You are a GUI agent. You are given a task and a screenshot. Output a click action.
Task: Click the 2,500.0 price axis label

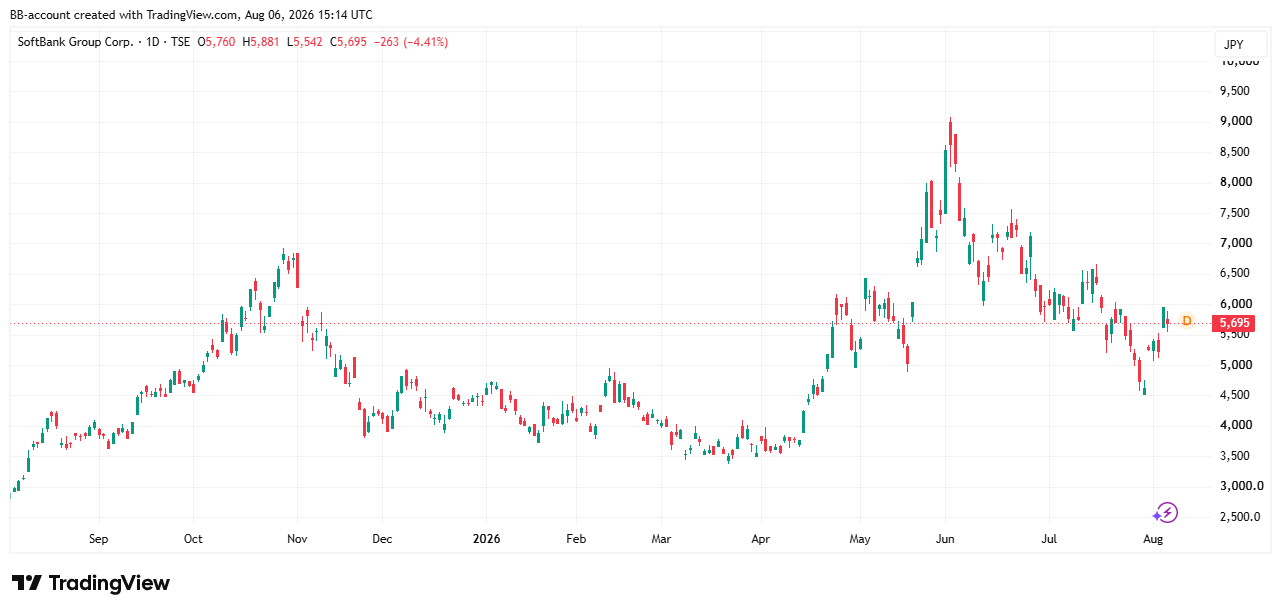[x=1238, y=517]
